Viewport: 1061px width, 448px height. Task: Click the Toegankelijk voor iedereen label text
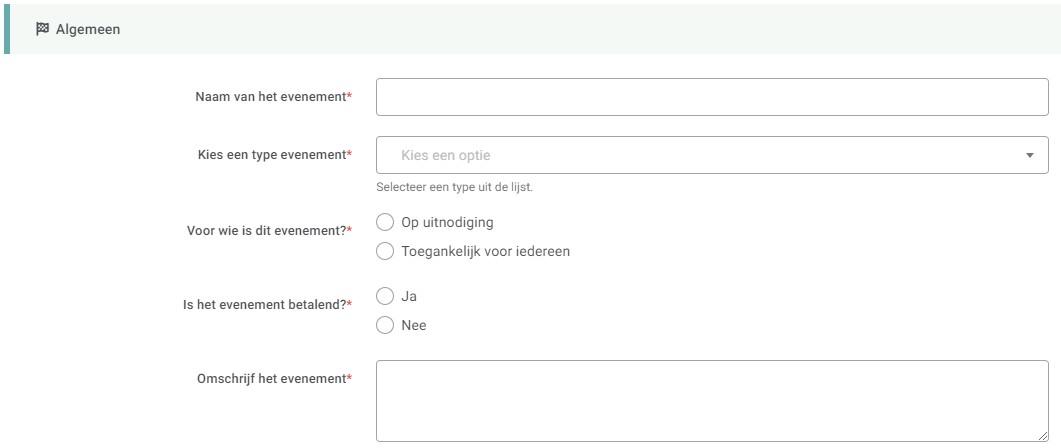pyautogui.click(x=485, y=252)
